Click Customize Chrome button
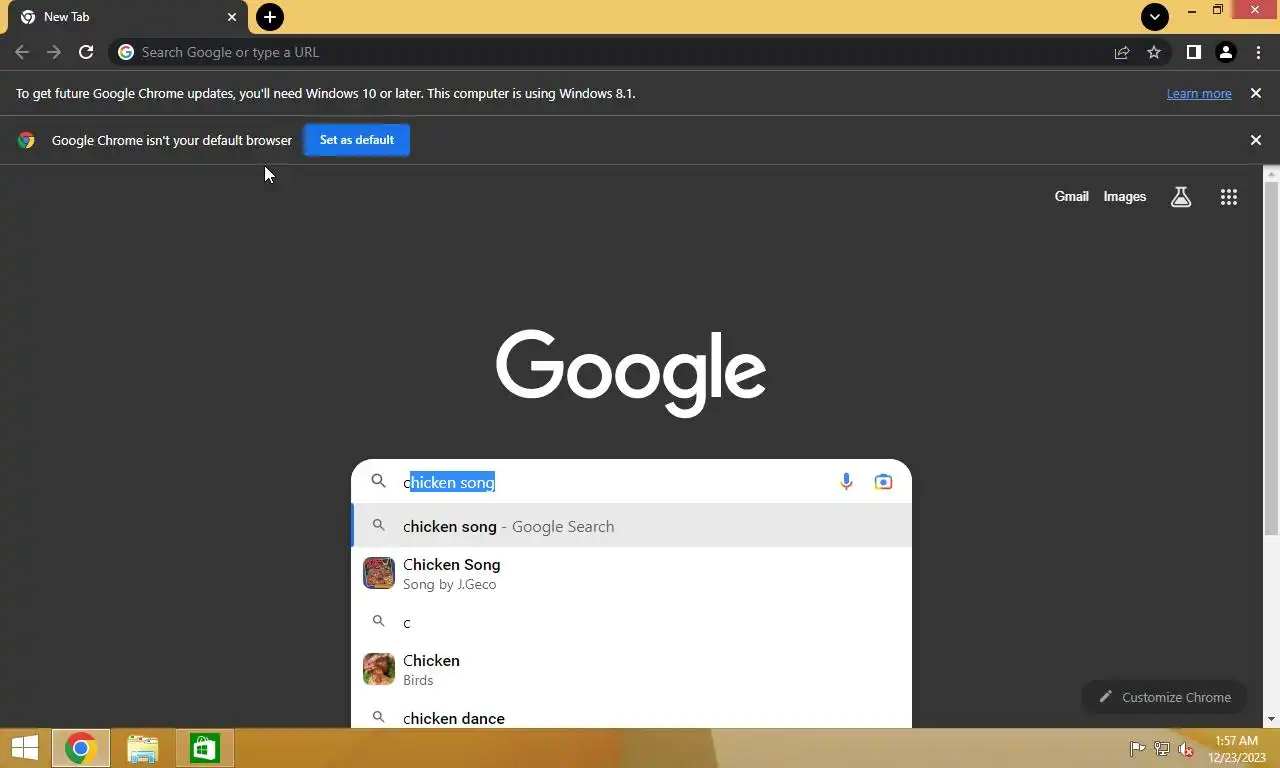 [x=1164, y=697]
